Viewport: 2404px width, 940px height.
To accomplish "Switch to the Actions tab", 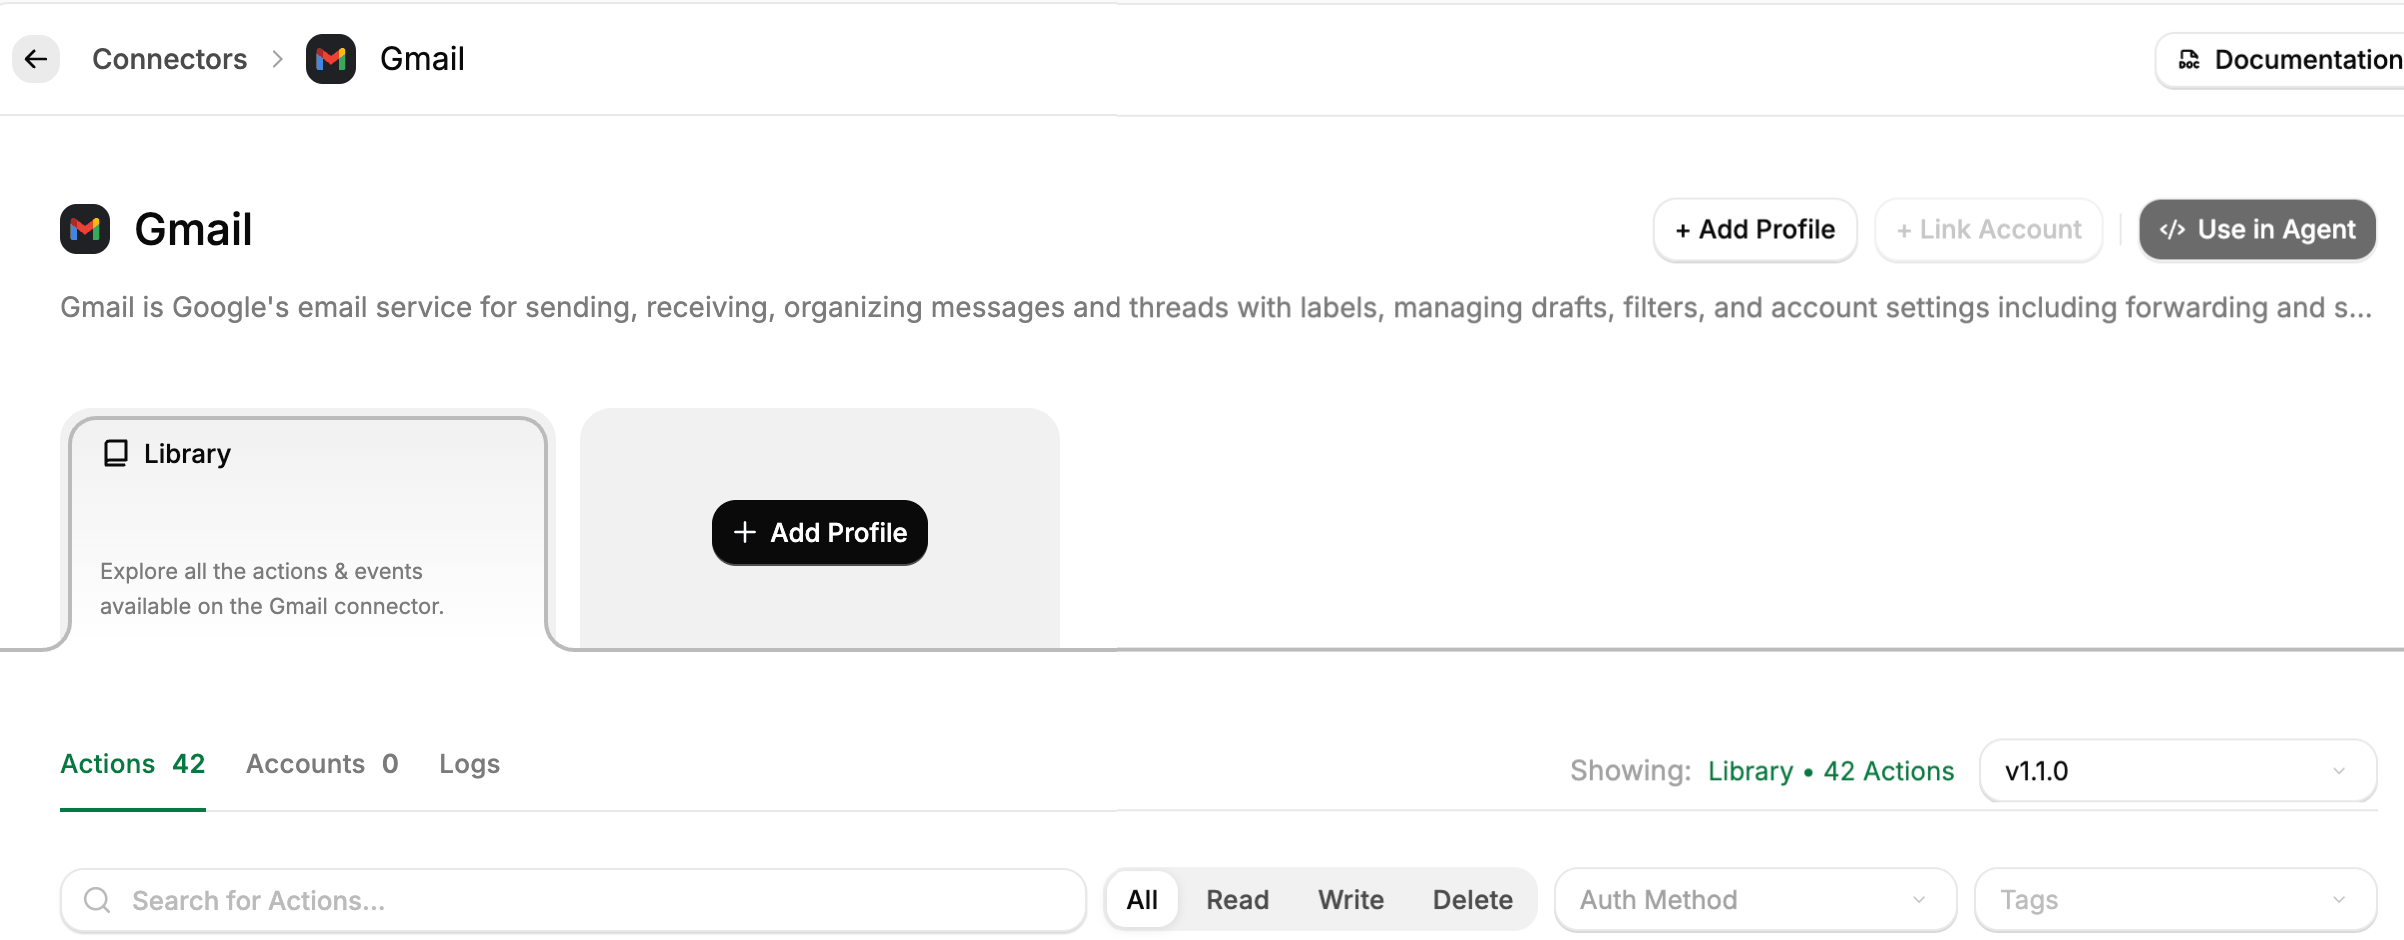I will click(x=133, y=764).
